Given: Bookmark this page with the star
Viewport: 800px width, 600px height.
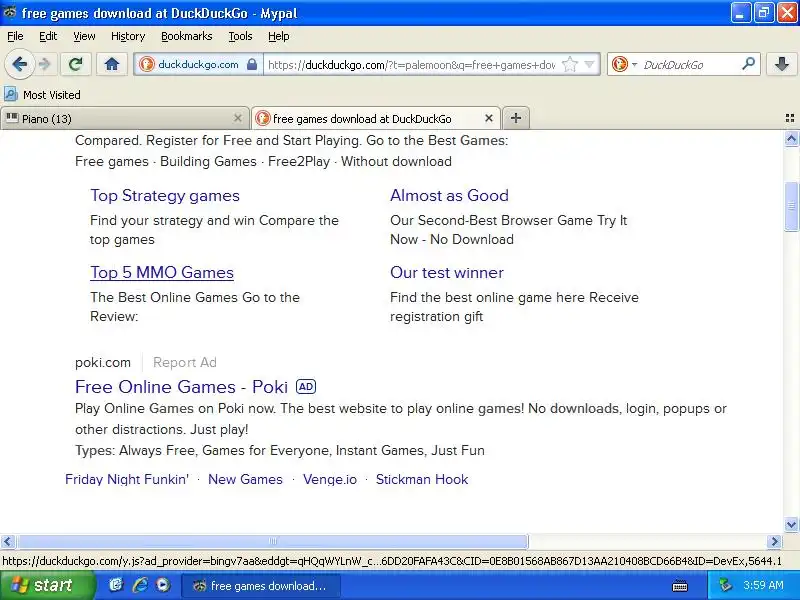Looking at the screenshot, I should [x=569, y=64].
